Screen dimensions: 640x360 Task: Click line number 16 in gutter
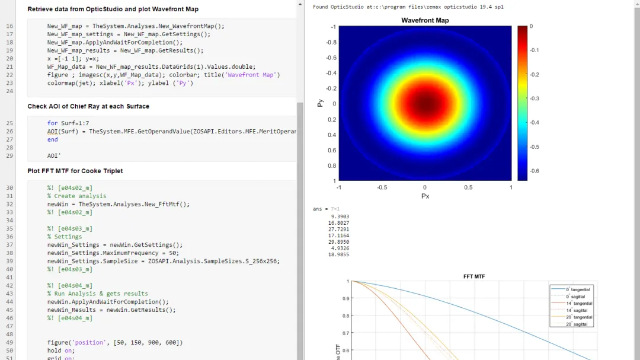click(x=9, y=26)
